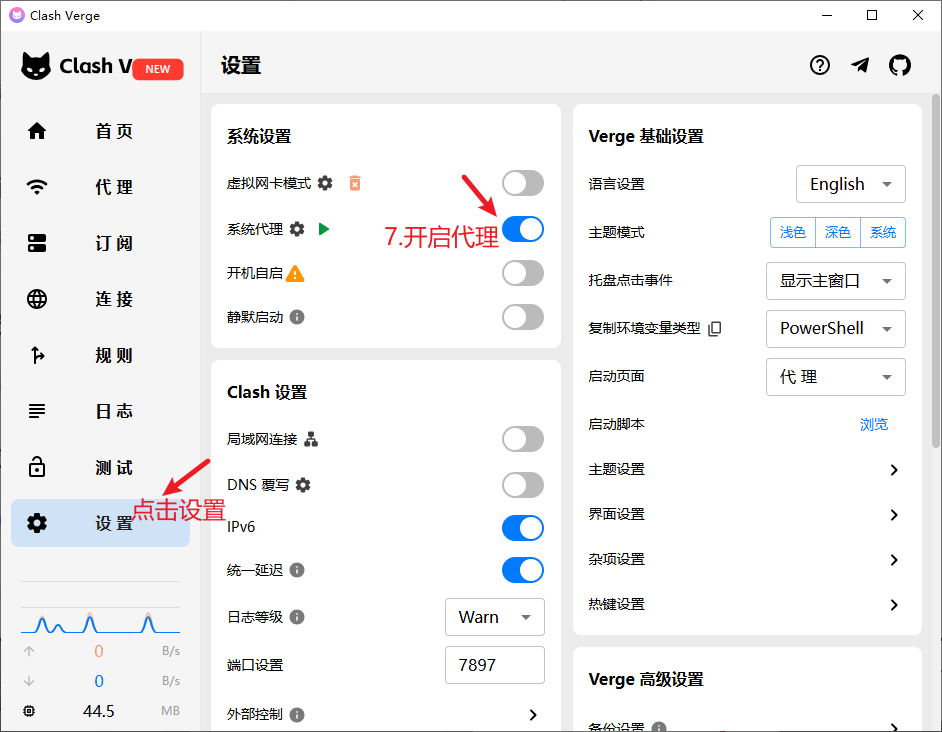Screen dimensions: 942x732
Task: Open the 启动页面 代理 dropdown
Action: (x=835, y=377)
